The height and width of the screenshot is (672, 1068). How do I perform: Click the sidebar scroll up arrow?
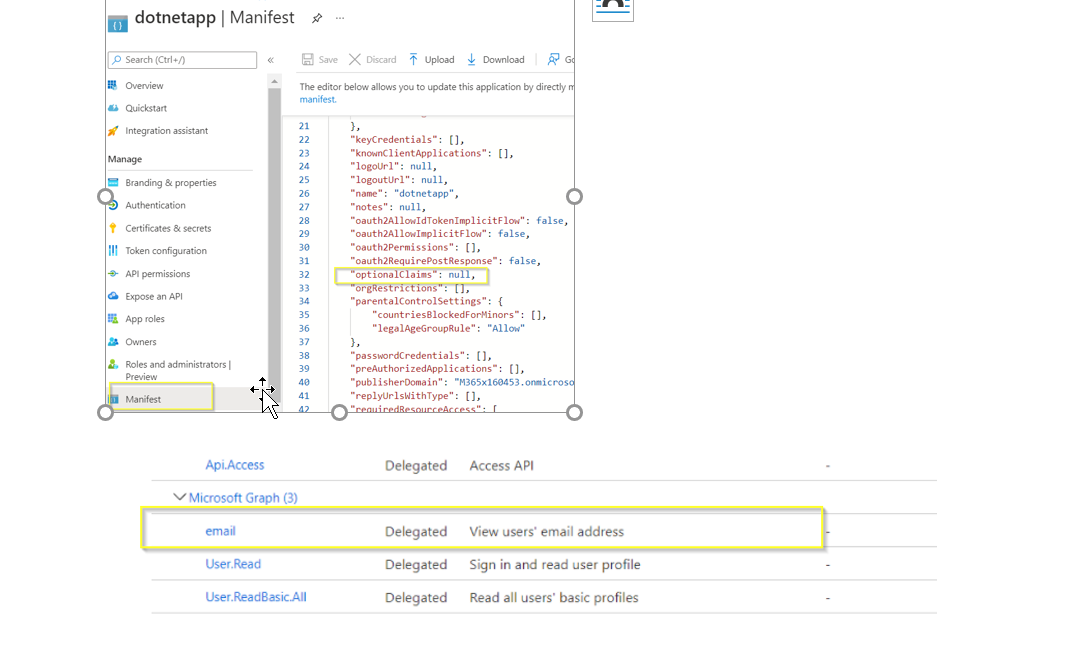(x=274, y=82)
